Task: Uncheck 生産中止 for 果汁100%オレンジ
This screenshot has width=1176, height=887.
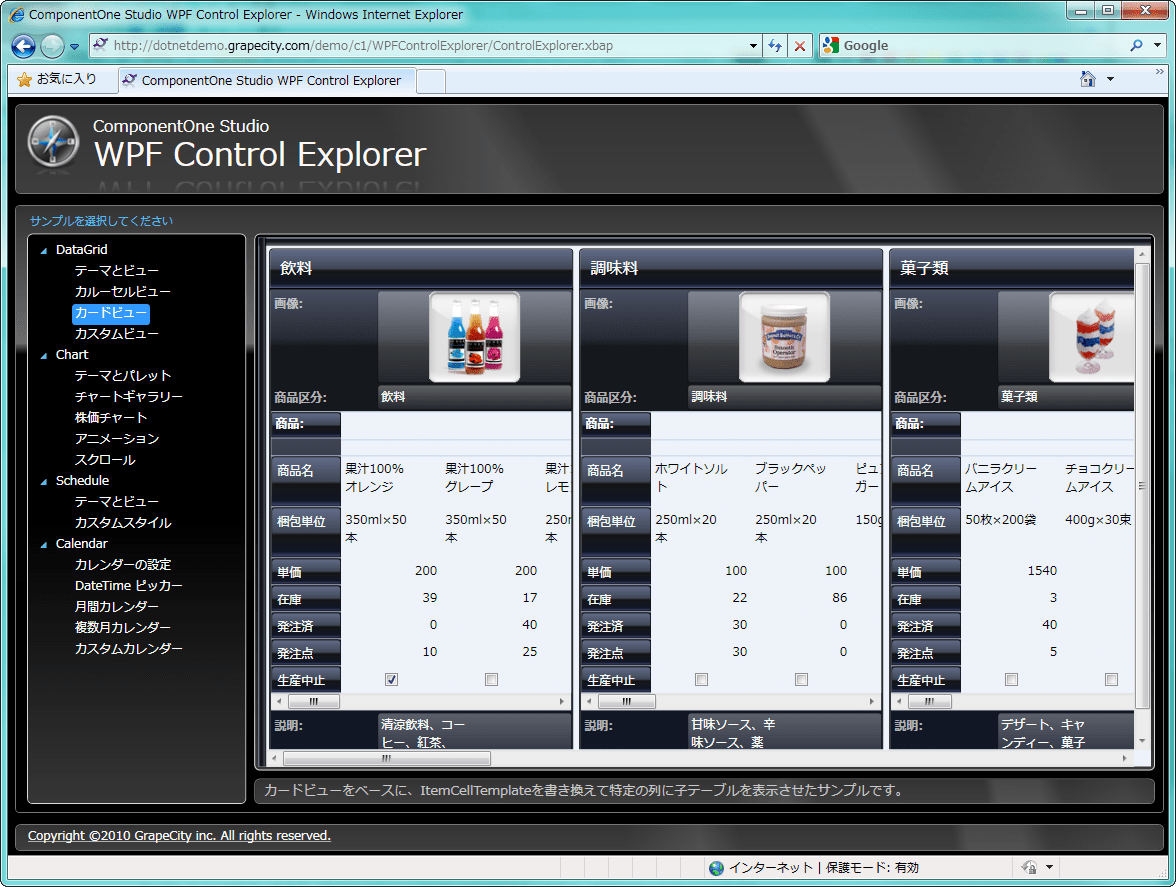Action: point(391,679)
